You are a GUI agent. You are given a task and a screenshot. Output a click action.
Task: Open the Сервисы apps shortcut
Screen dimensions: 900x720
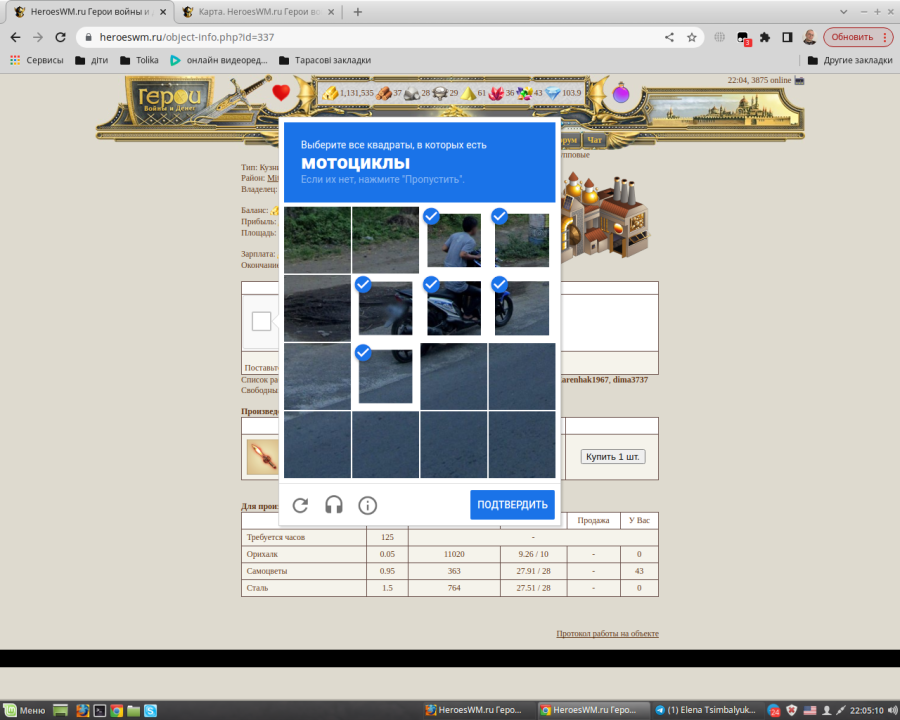37,60
